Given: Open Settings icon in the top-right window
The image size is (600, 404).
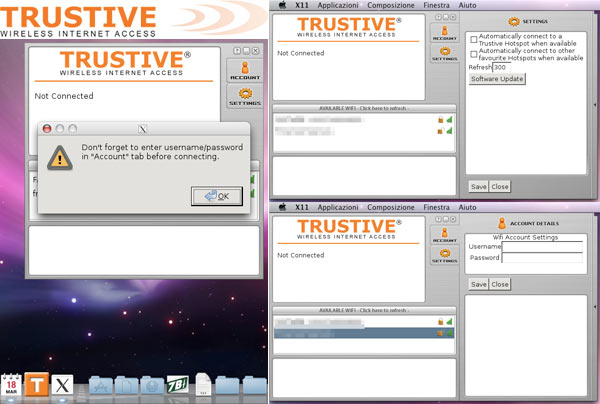Looking at the screenshot, I should point(443,51).
